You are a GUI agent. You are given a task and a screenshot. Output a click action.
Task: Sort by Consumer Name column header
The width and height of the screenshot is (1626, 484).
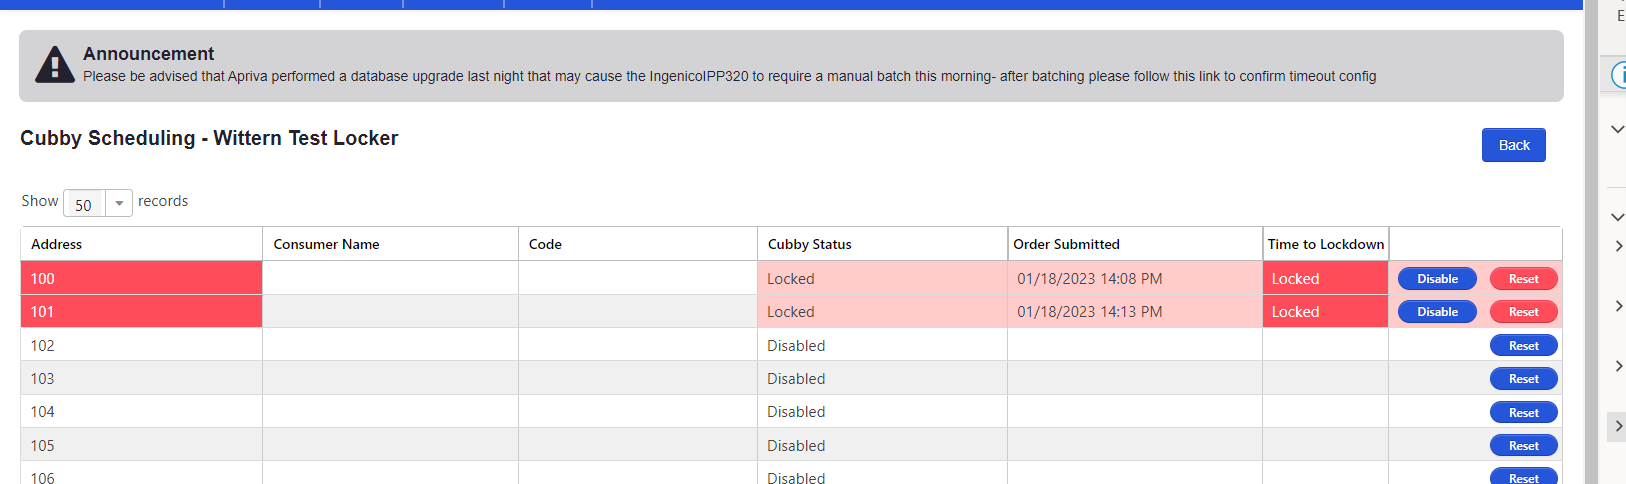[326, 244]
